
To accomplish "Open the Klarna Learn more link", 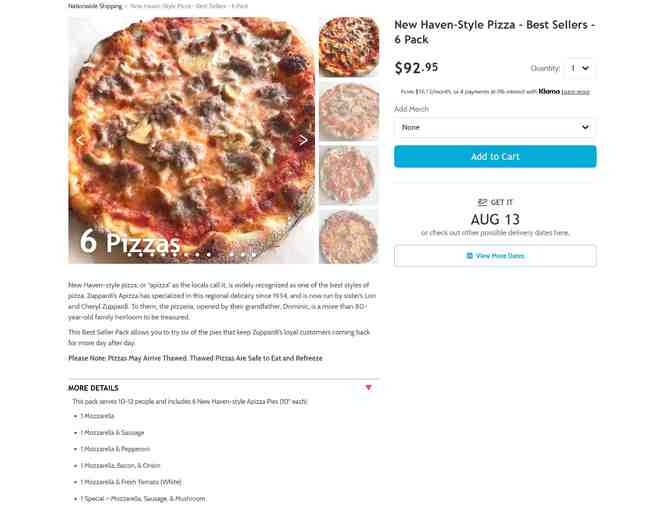I will click(x=576, y=92).
